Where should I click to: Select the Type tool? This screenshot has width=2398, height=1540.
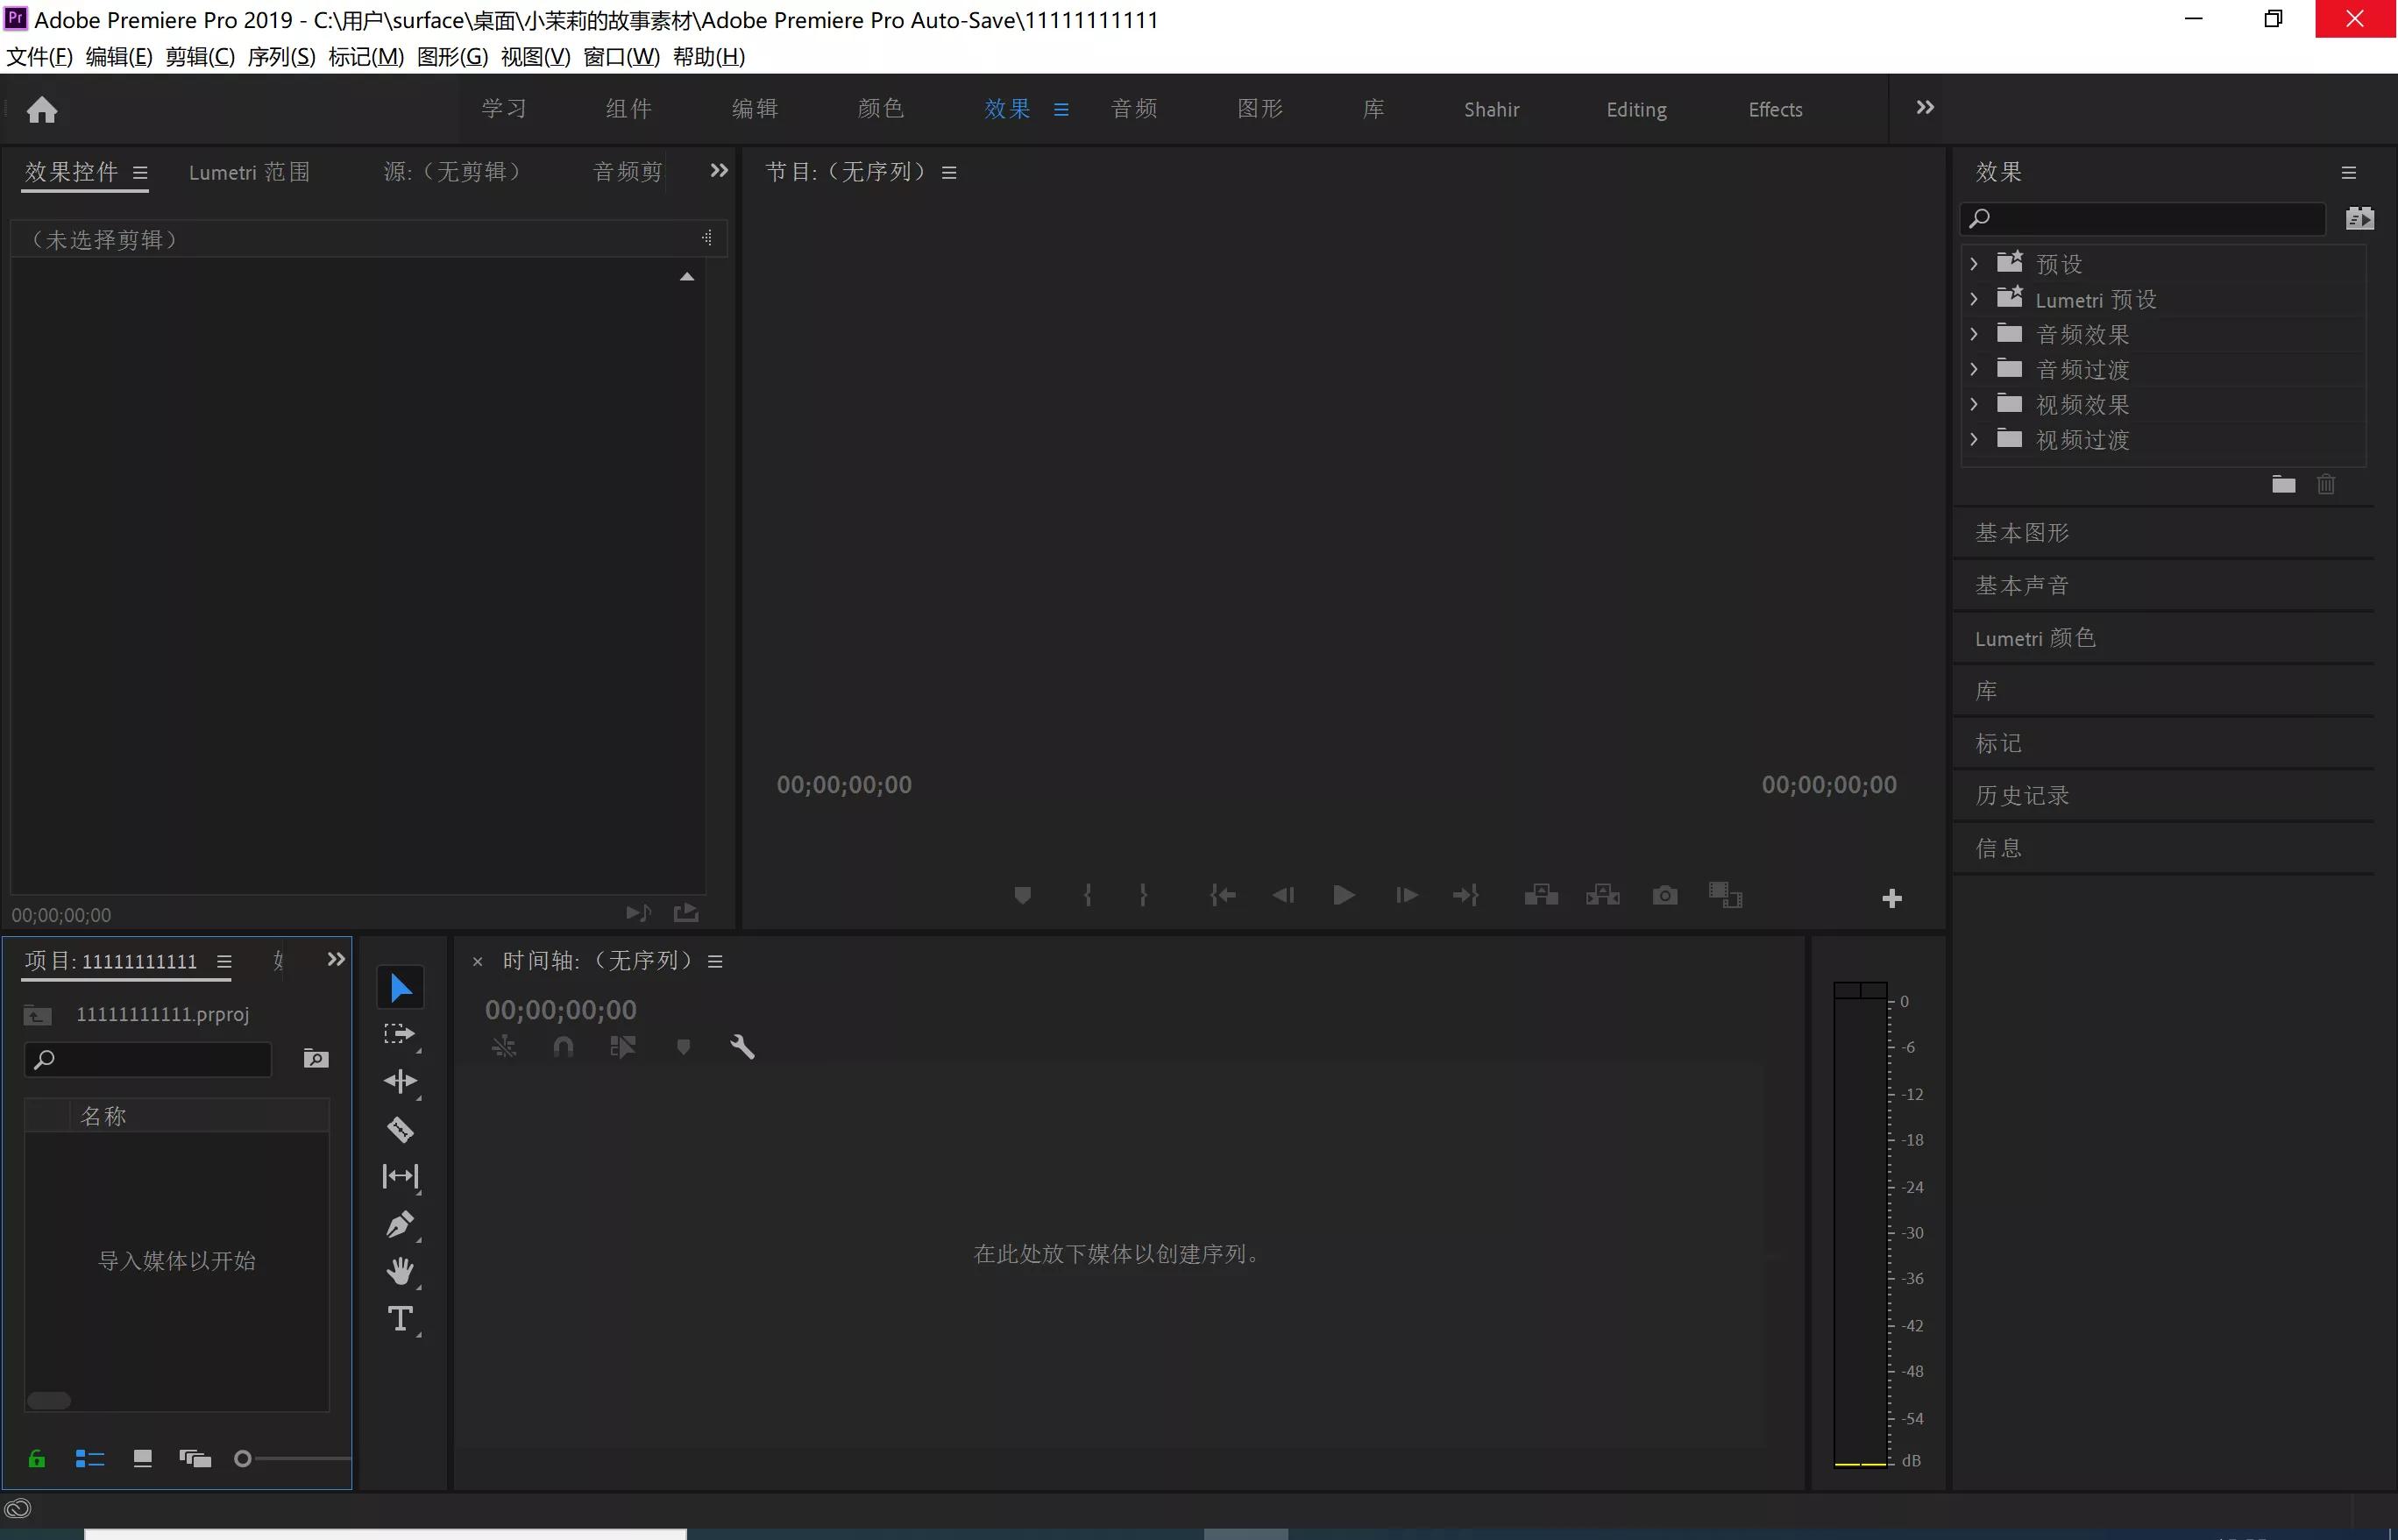(400, 1319)
